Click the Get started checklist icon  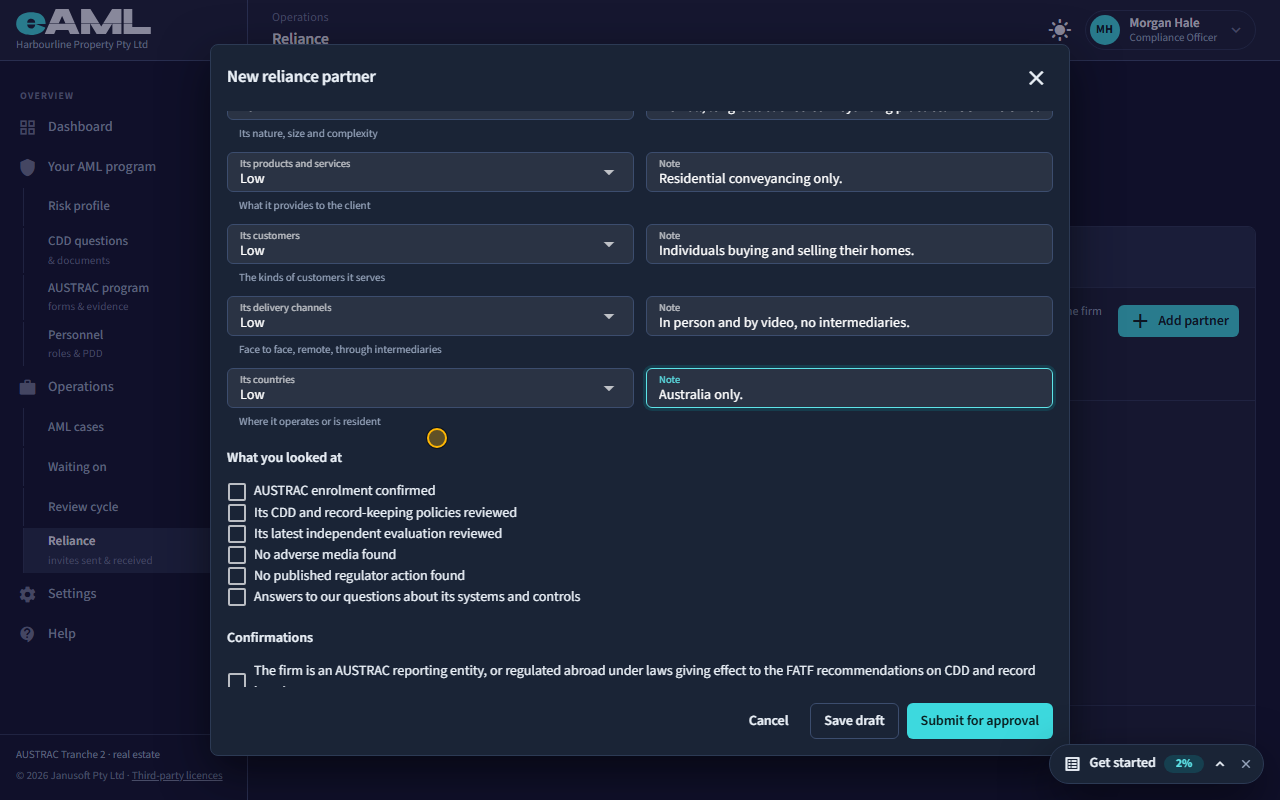[1072, 764]
